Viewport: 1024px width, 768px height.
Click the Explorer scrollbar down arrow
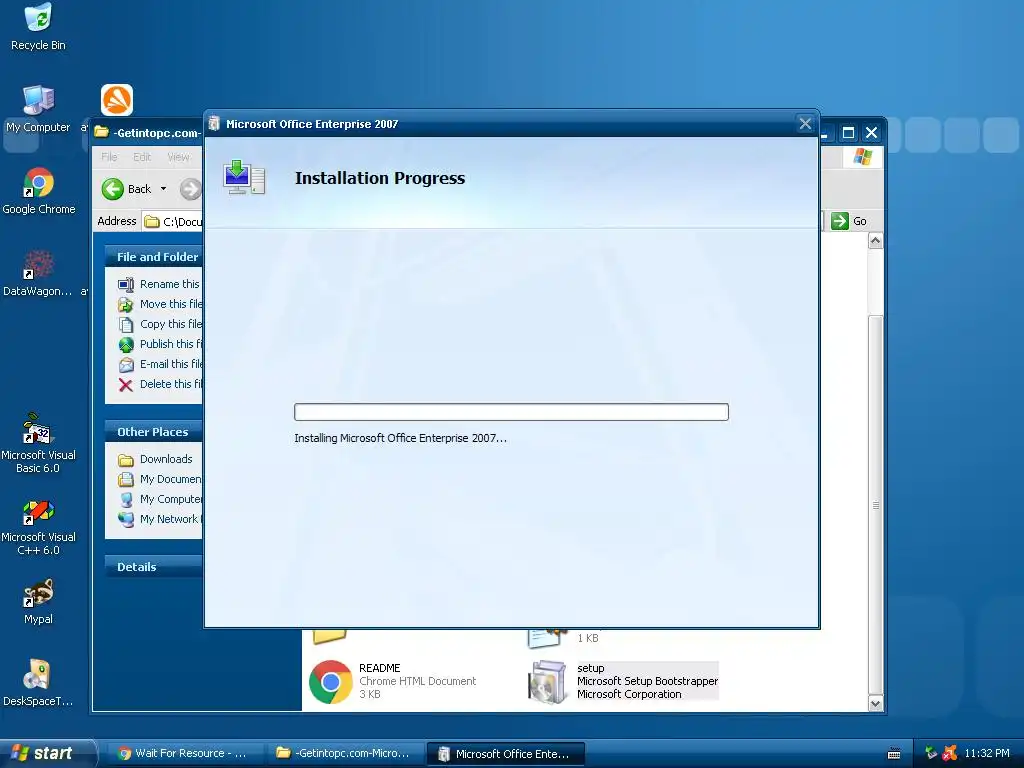pos(875,703)
